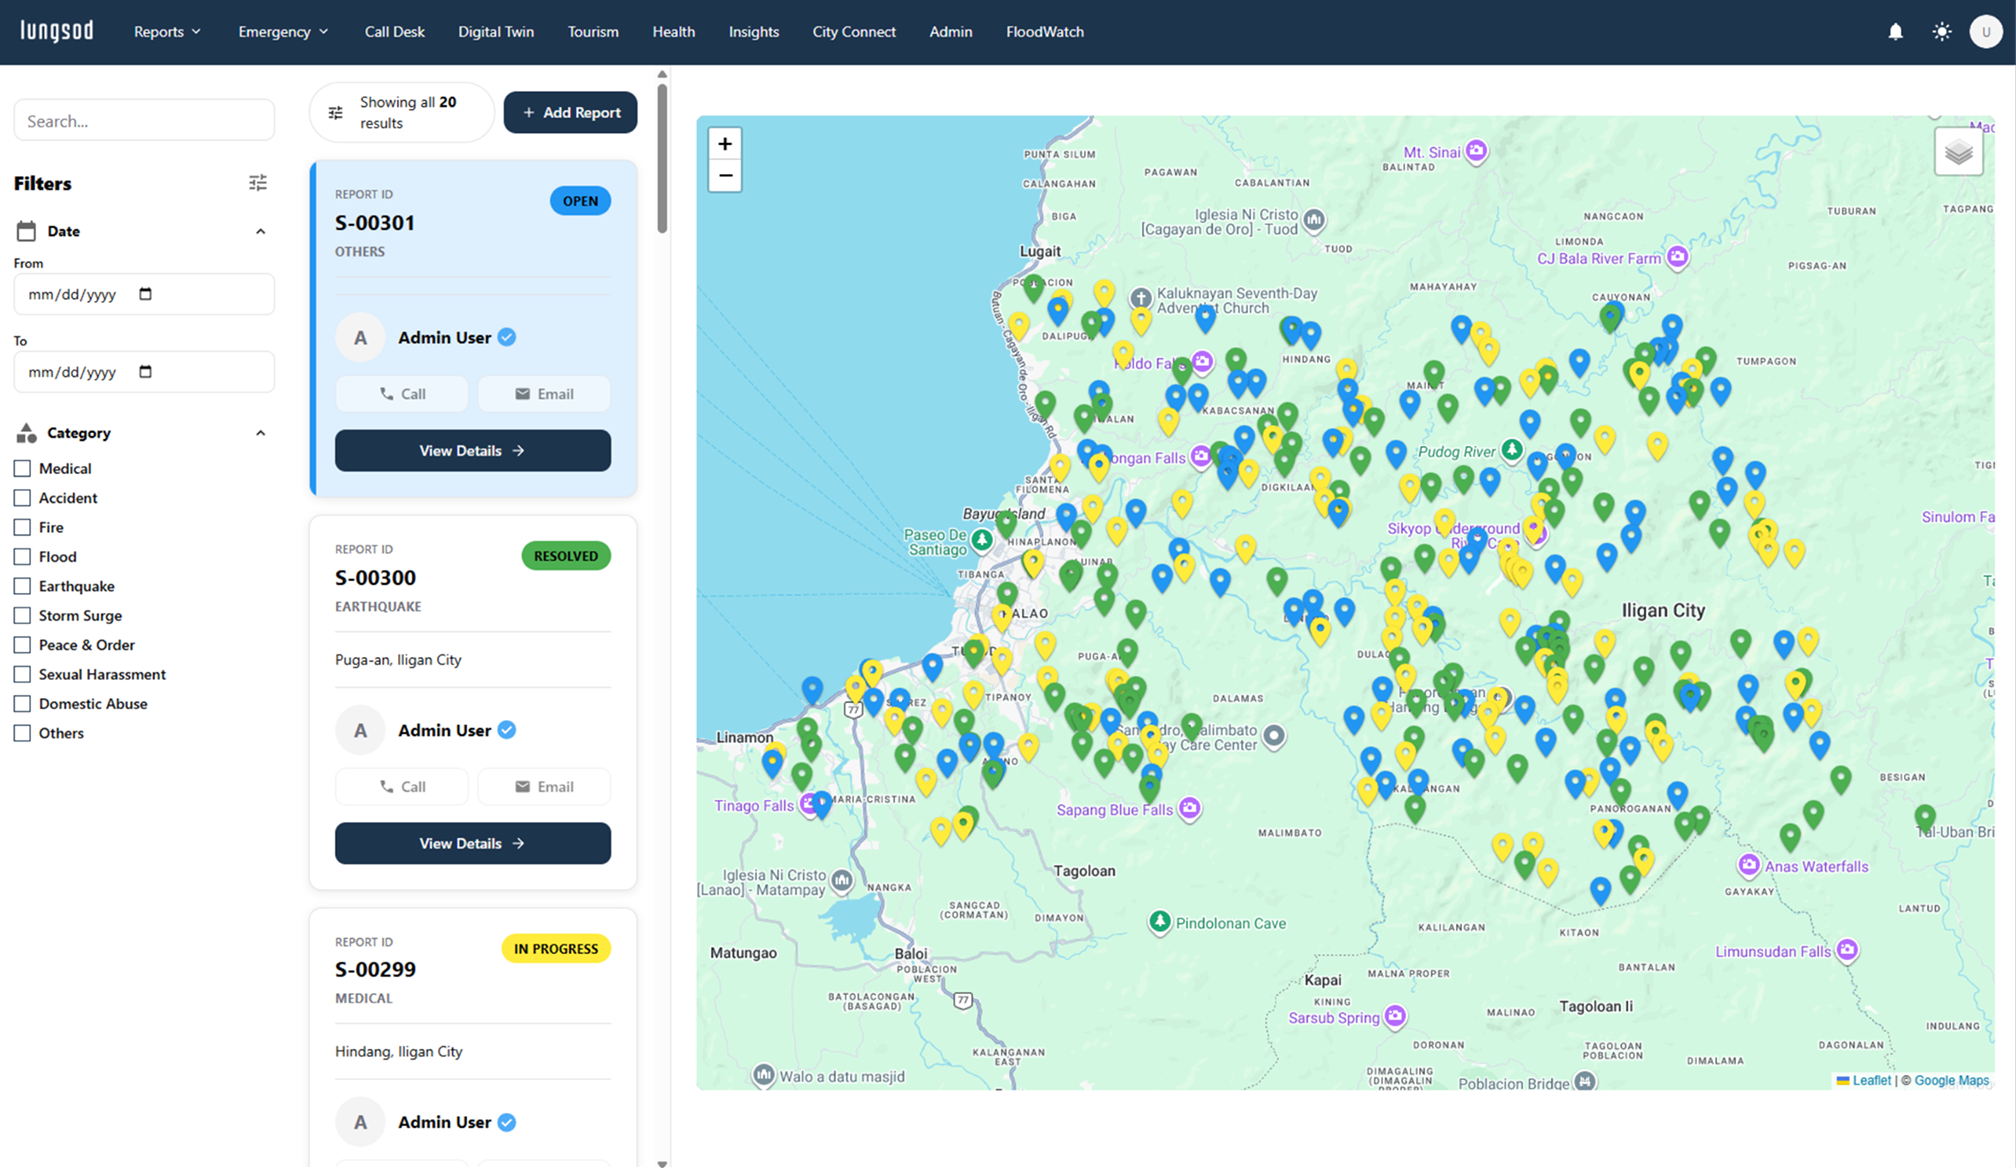The width and height of the screenshot is (2016, 1168).
Task: Check the Sexual Harassment category
Action: point(22,675)
